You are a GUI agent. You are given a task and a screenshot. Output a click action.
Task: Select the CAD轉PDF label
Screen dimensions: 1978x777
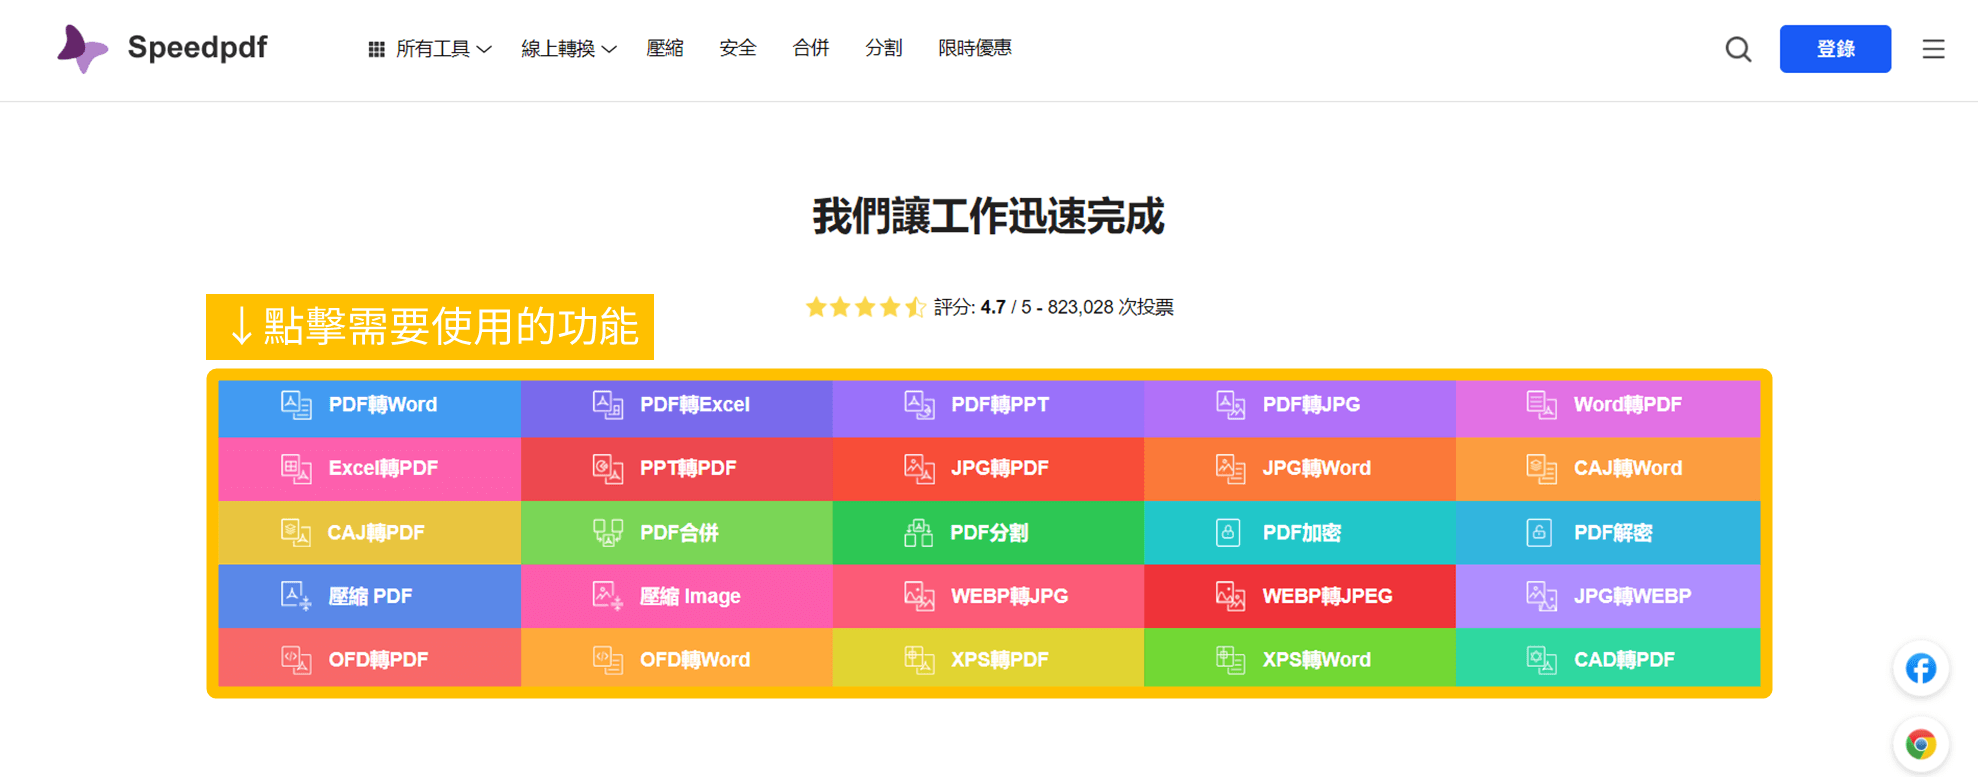click(x=1624, y=660)
